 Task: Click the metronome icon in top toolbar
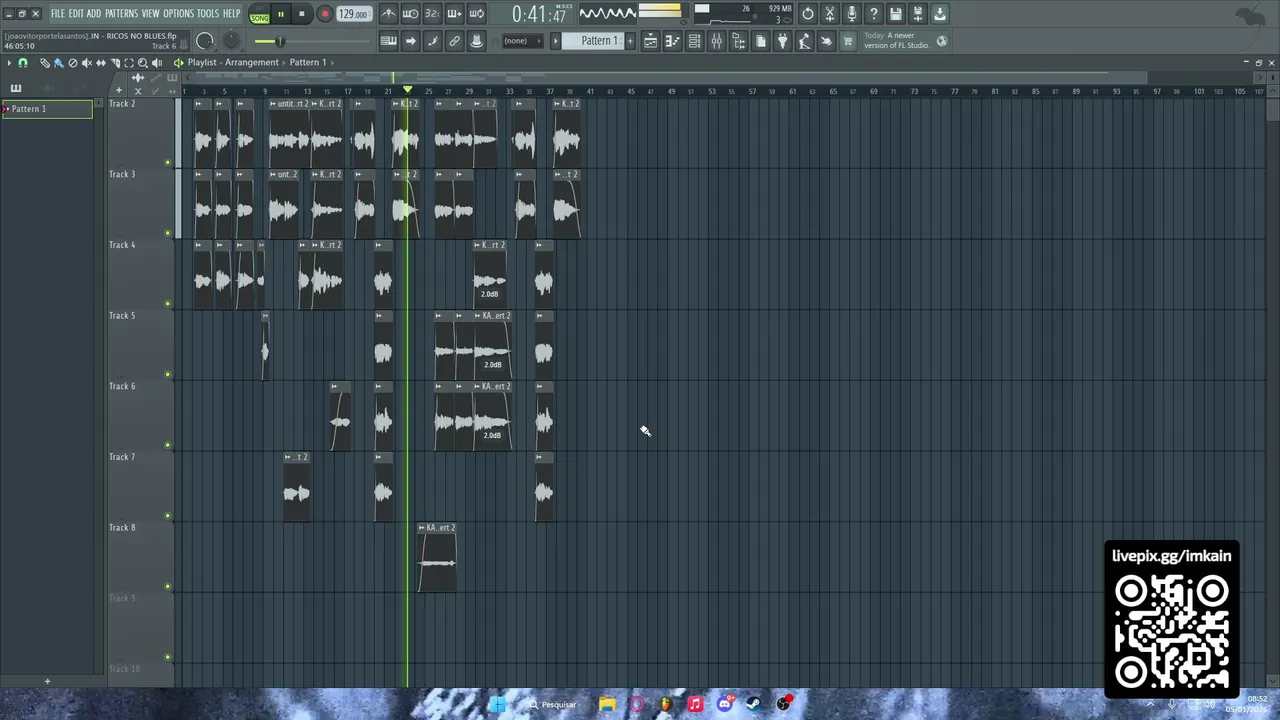tap(388, 14)
